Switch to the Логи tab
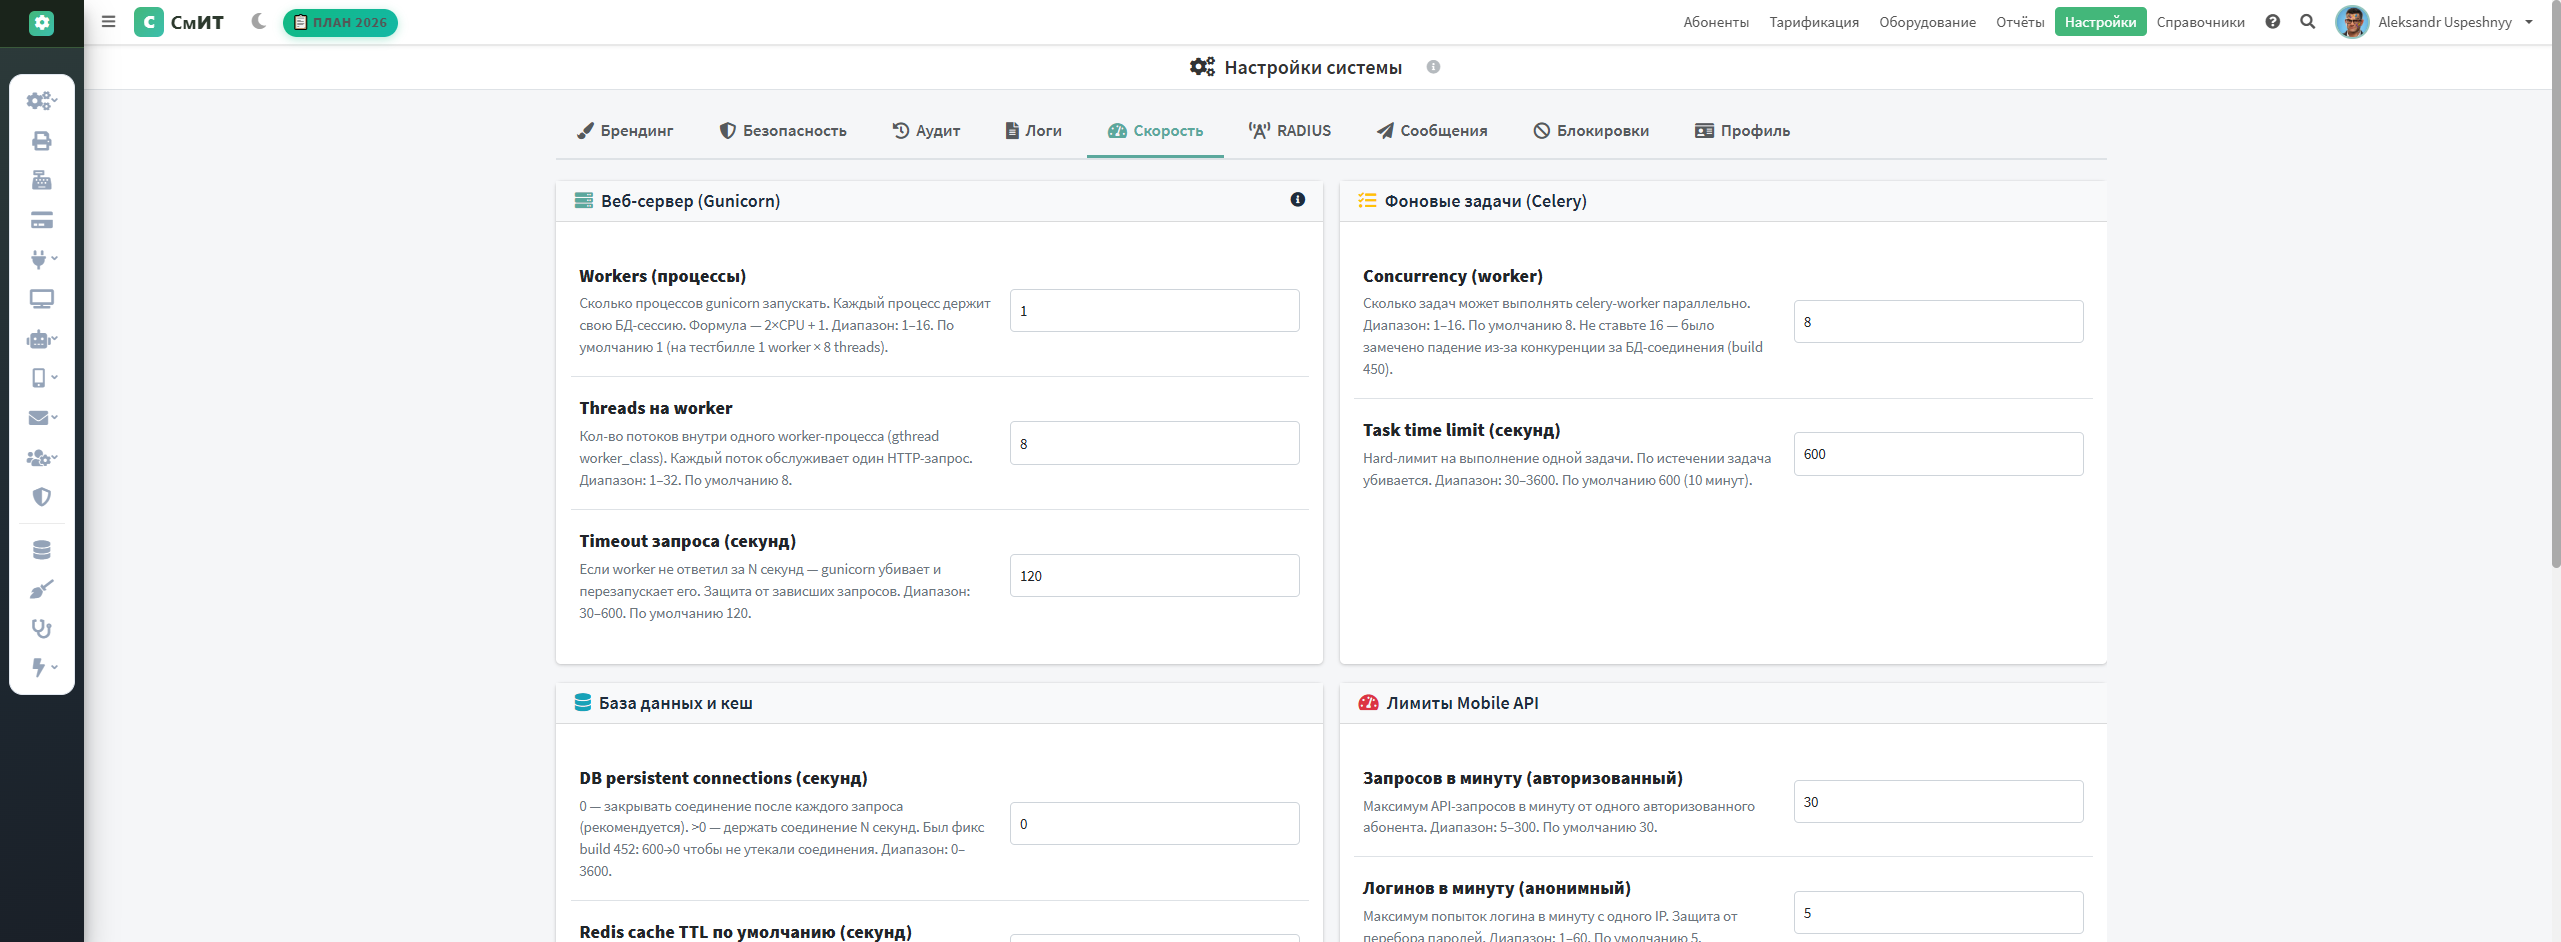The width and height of the screenshot is (2561, 942). pyautogui.click(x=1034, y=131)
